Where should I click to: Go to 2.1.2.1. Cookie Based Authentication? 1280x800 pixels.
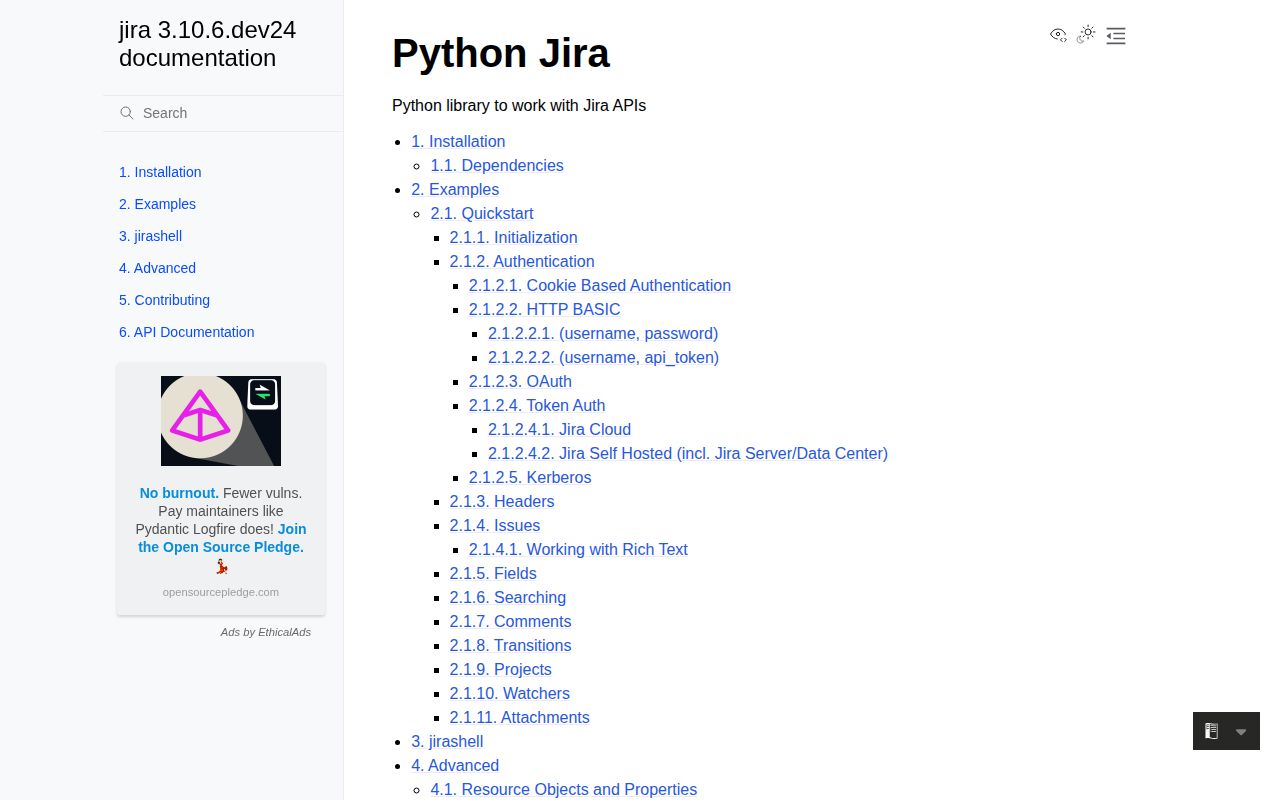[x=600, y=285]
